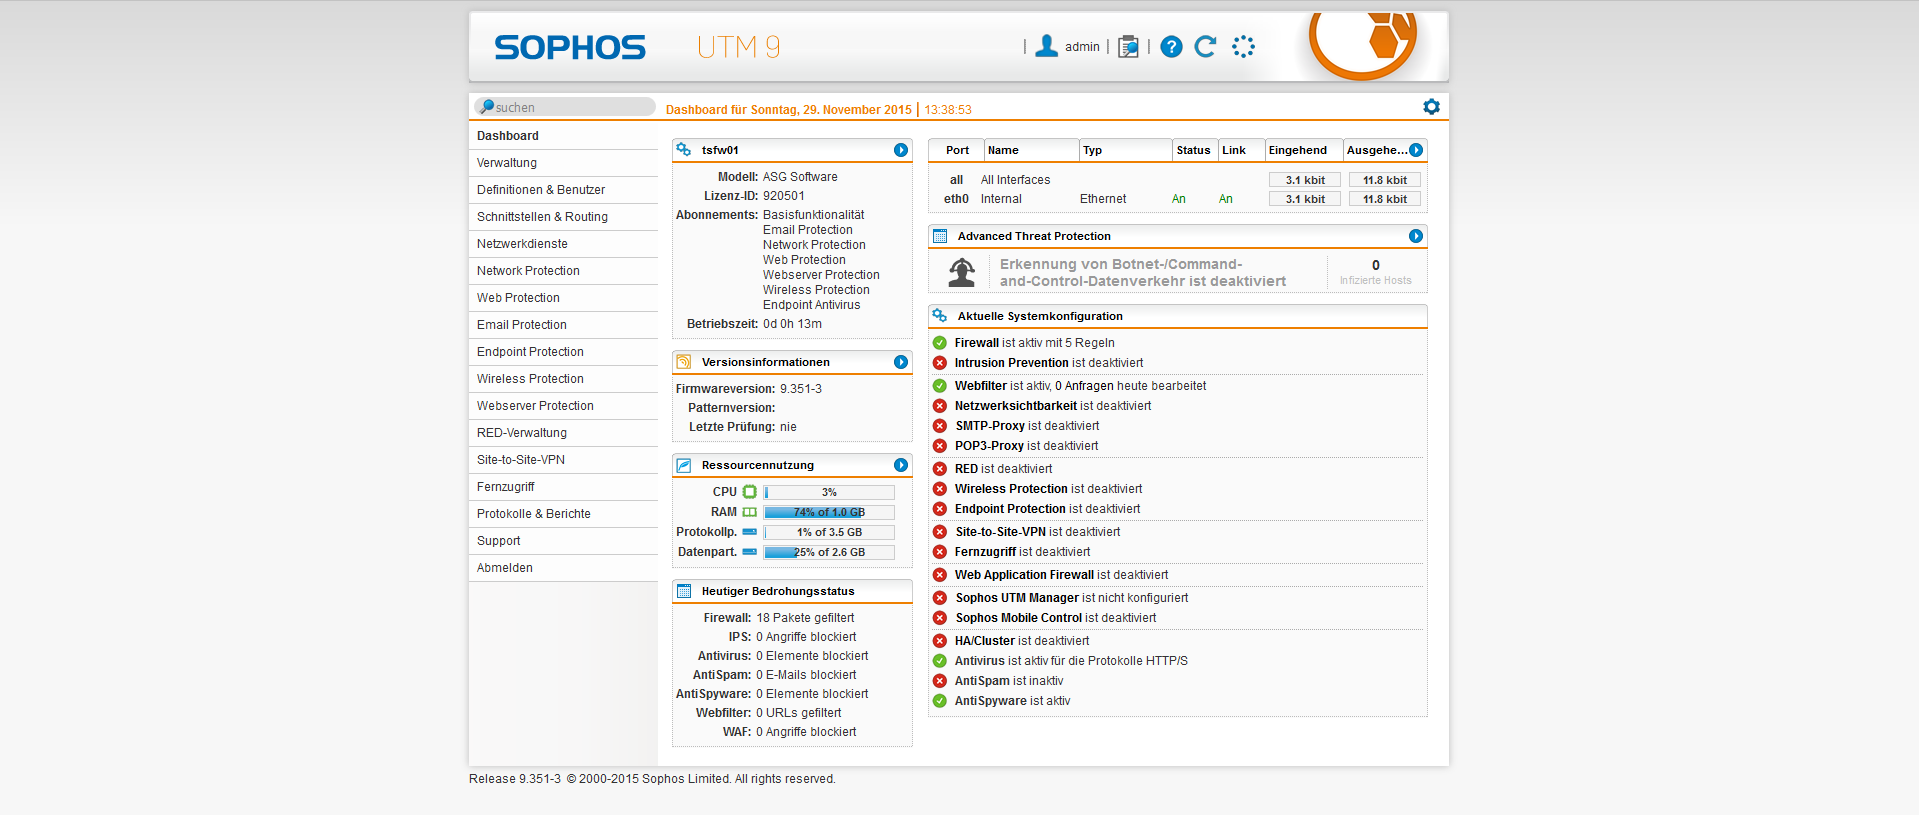1919x815 pixels.
Task: Open Verwaltung menu
Action: (x=563, y=163)
